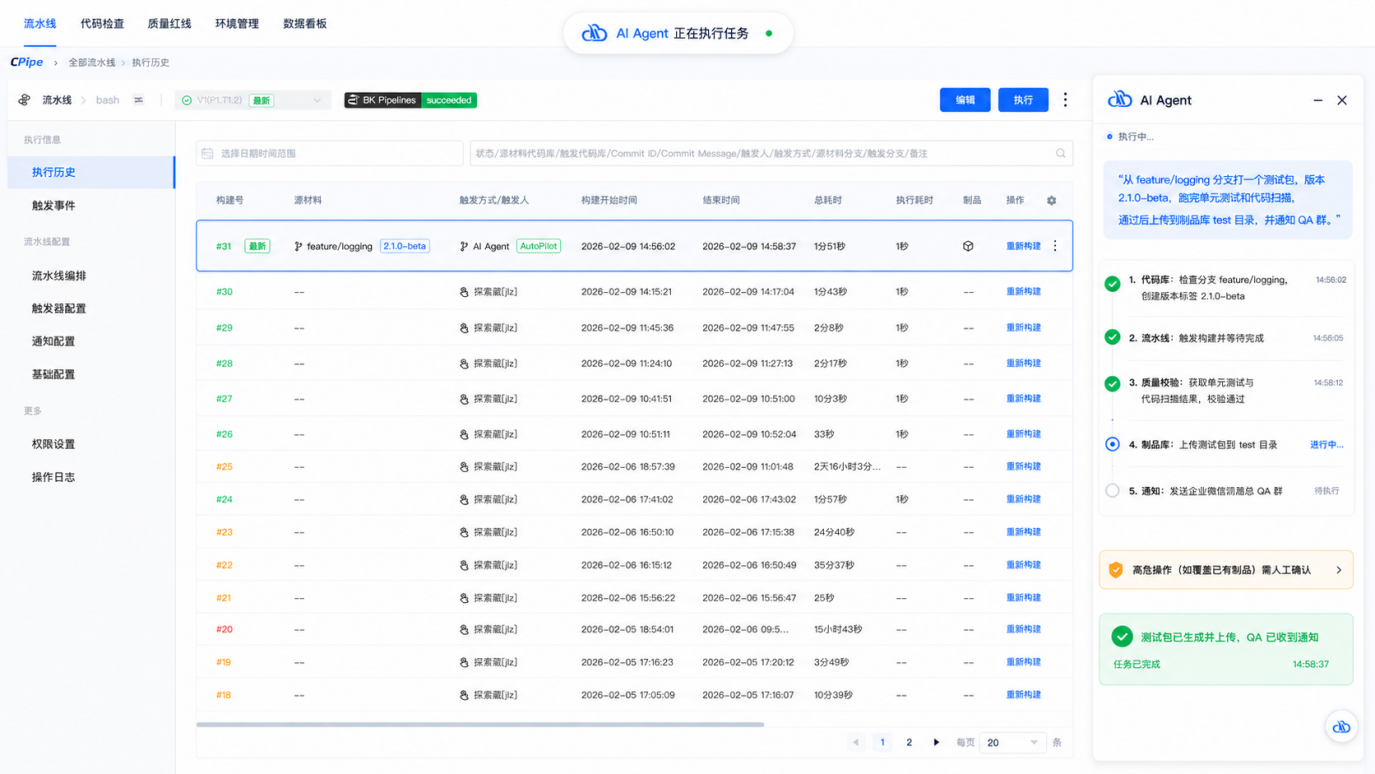Minimize the AI Agent side panel
Viewport: 1375px width, 774px height.
[1318, 100]
